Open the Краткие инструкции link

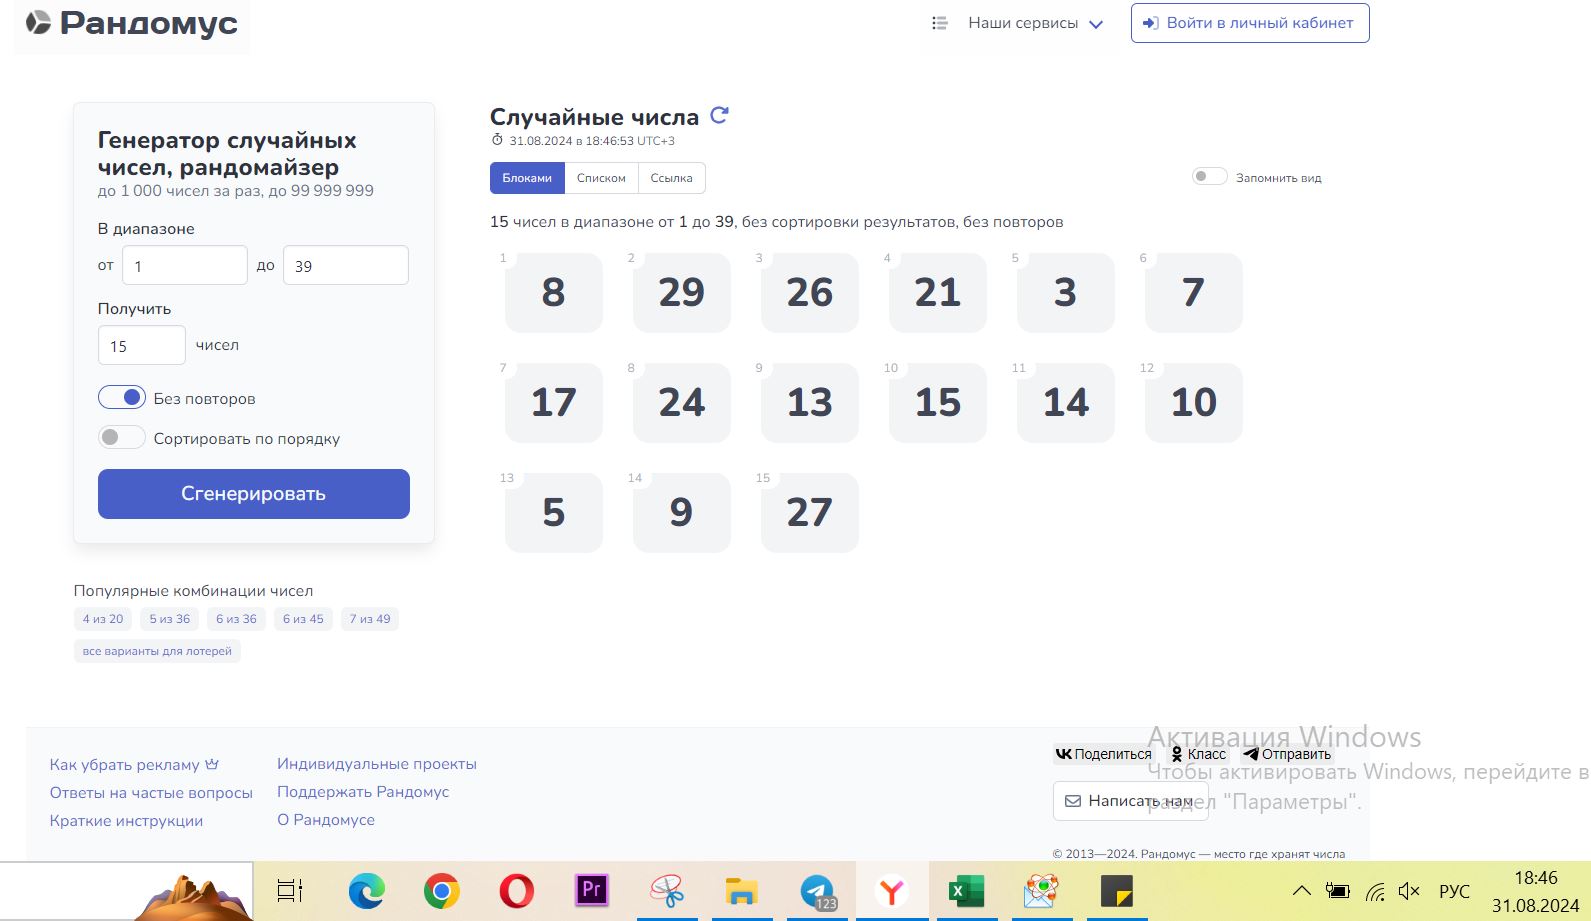126,820
